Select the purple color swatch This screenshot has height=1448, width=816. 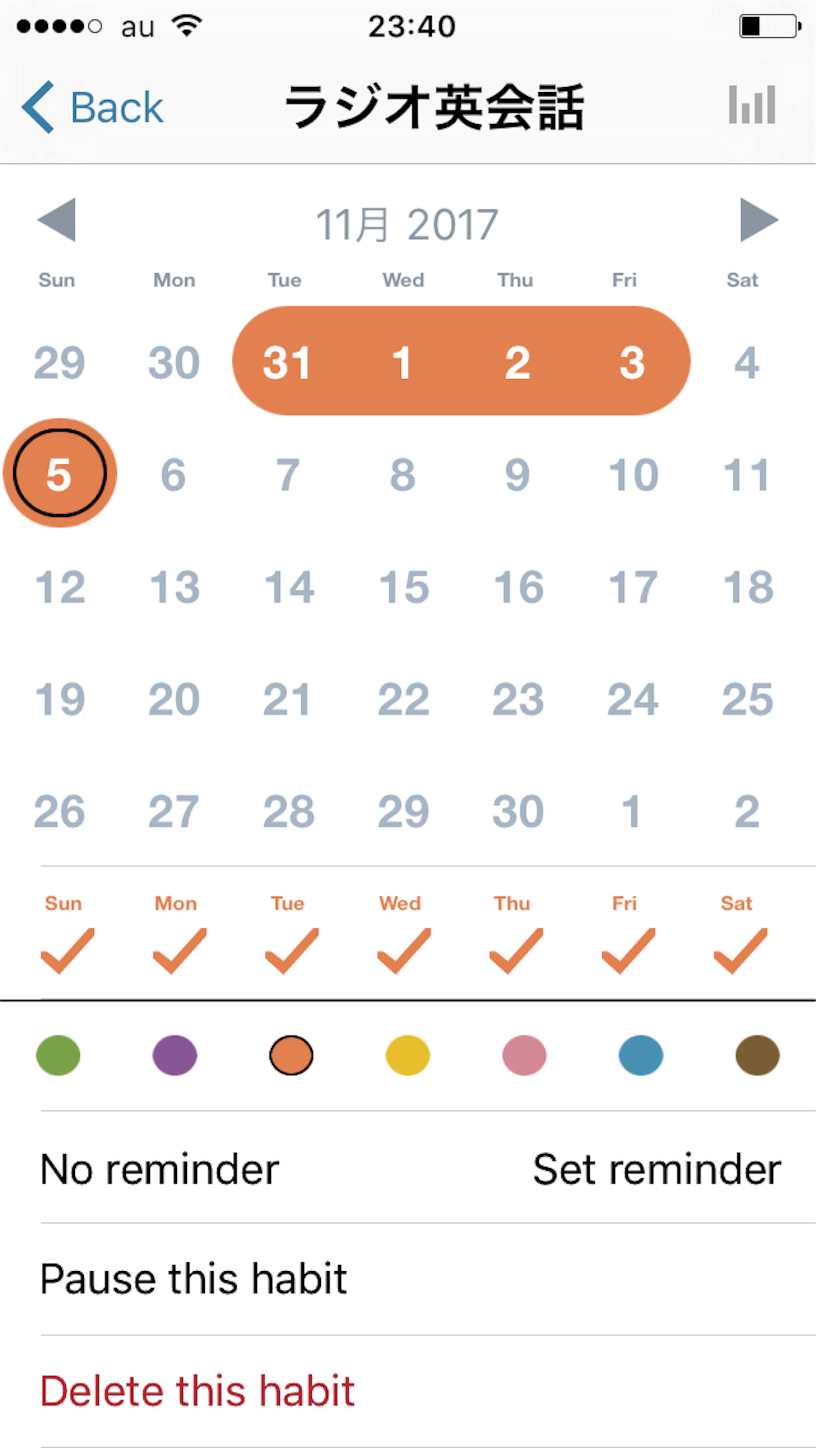coord(175,1055)
